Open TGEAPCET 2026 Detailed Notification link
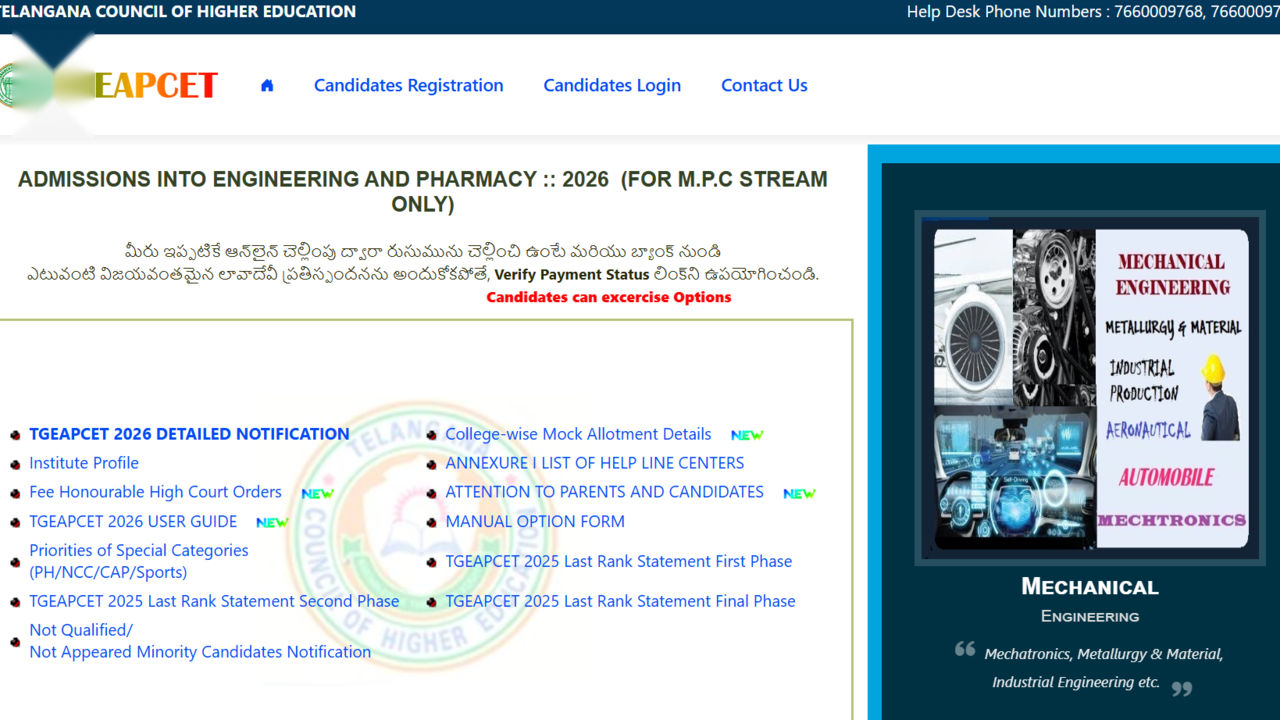The width and height of the screenshot is (1280, 720). 189,434
